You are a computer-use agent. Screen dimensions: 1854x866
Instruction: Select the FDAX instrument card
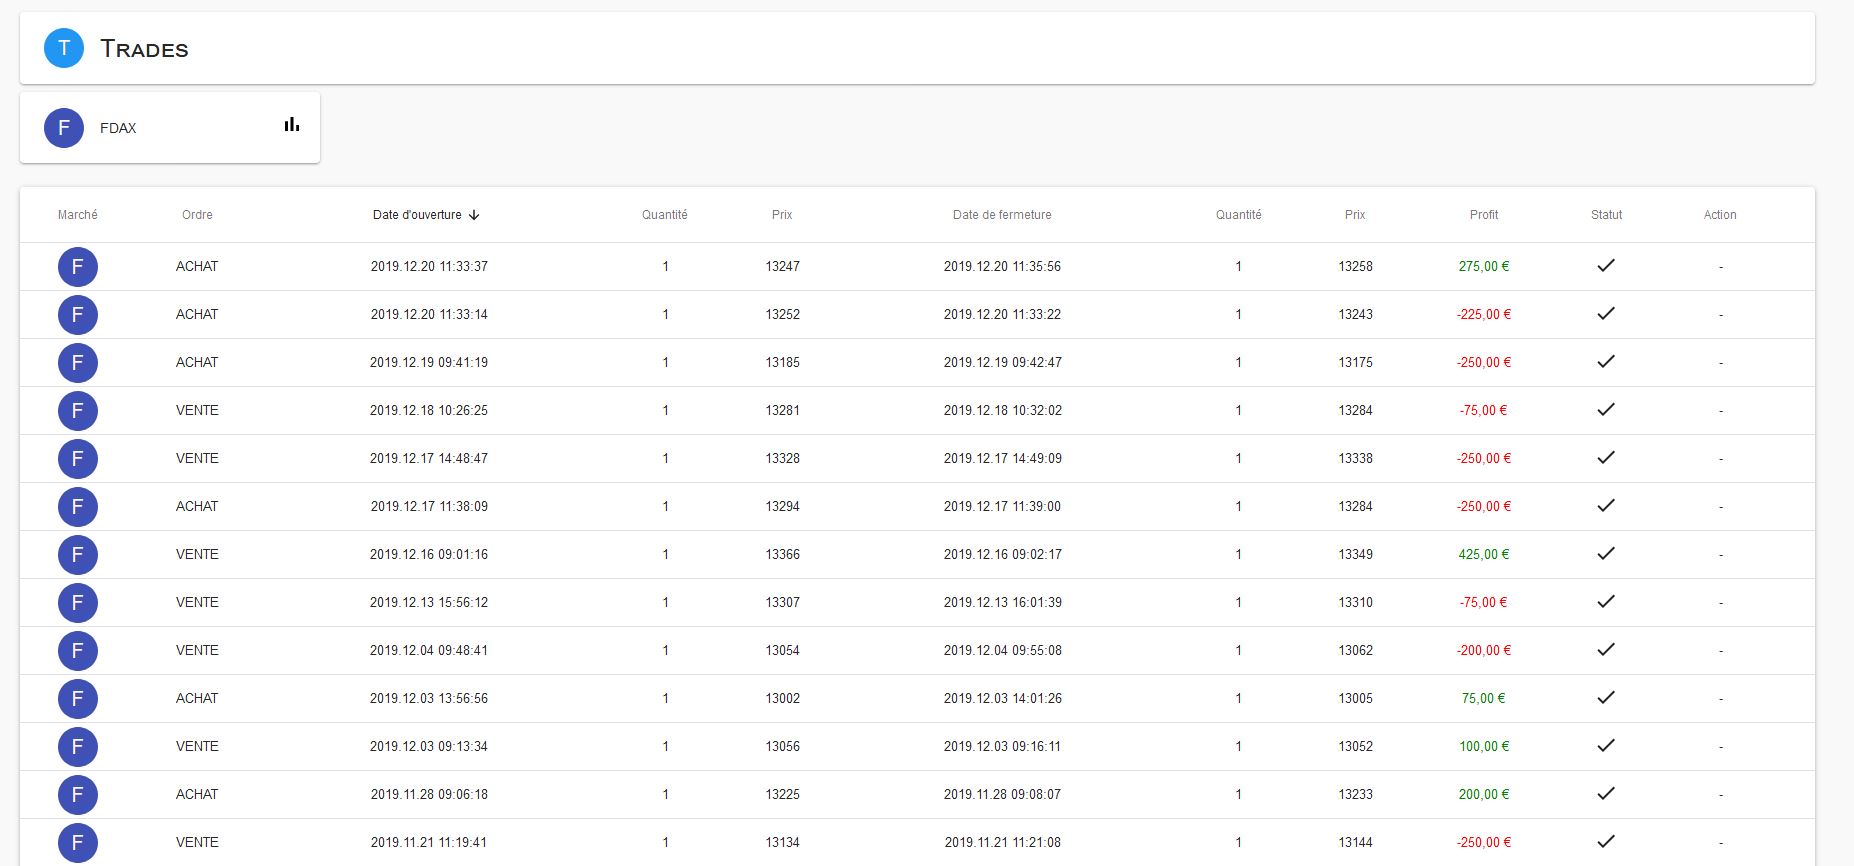pos(170,128)
